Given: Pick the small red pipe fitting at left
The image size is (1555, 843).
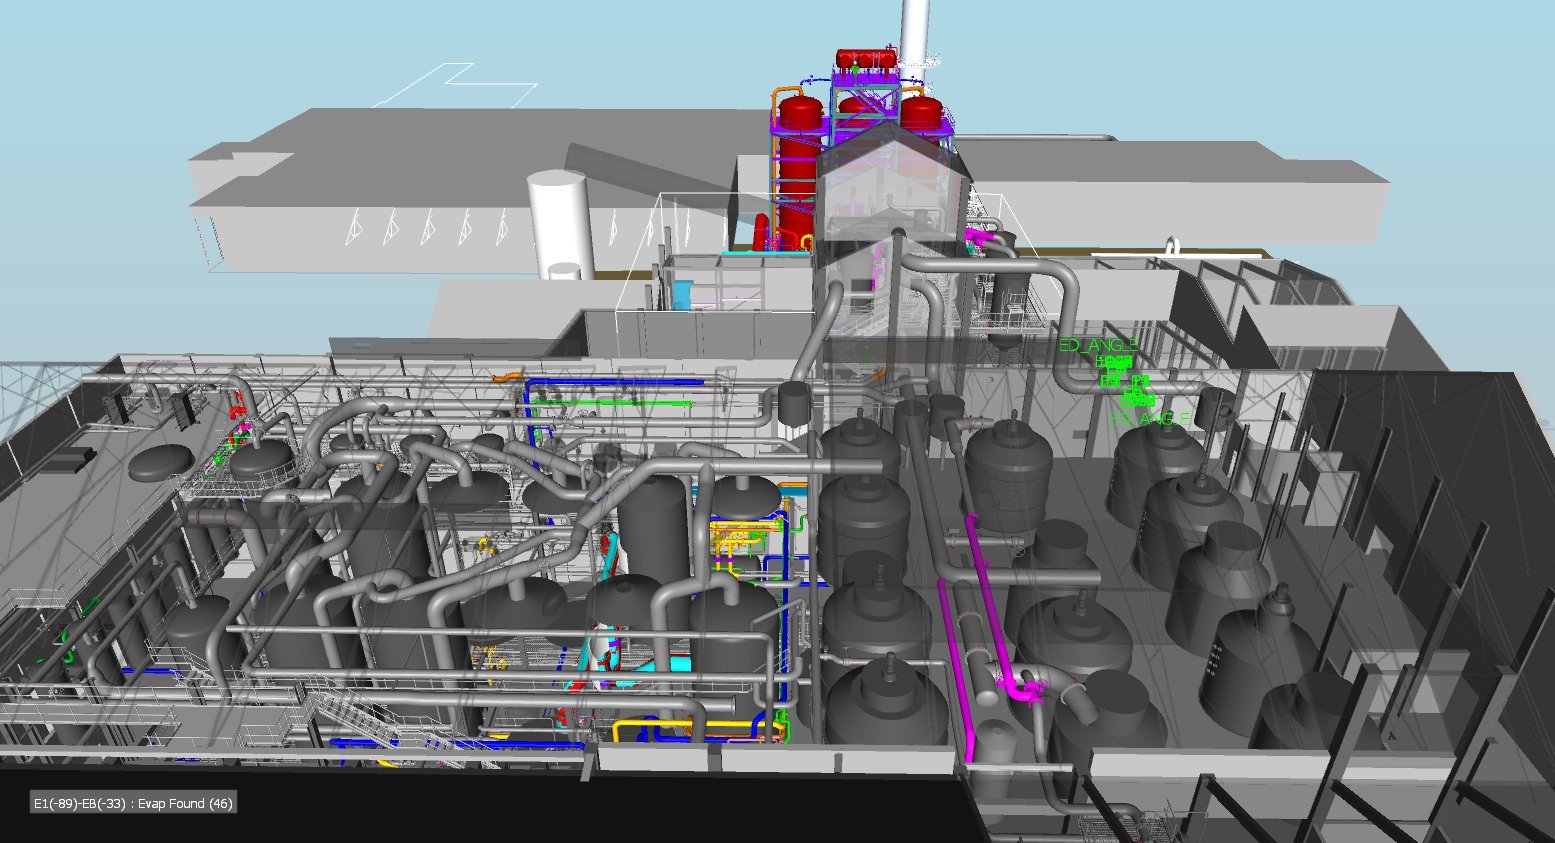Looking at the screenshot, I should tap(237, 403).
